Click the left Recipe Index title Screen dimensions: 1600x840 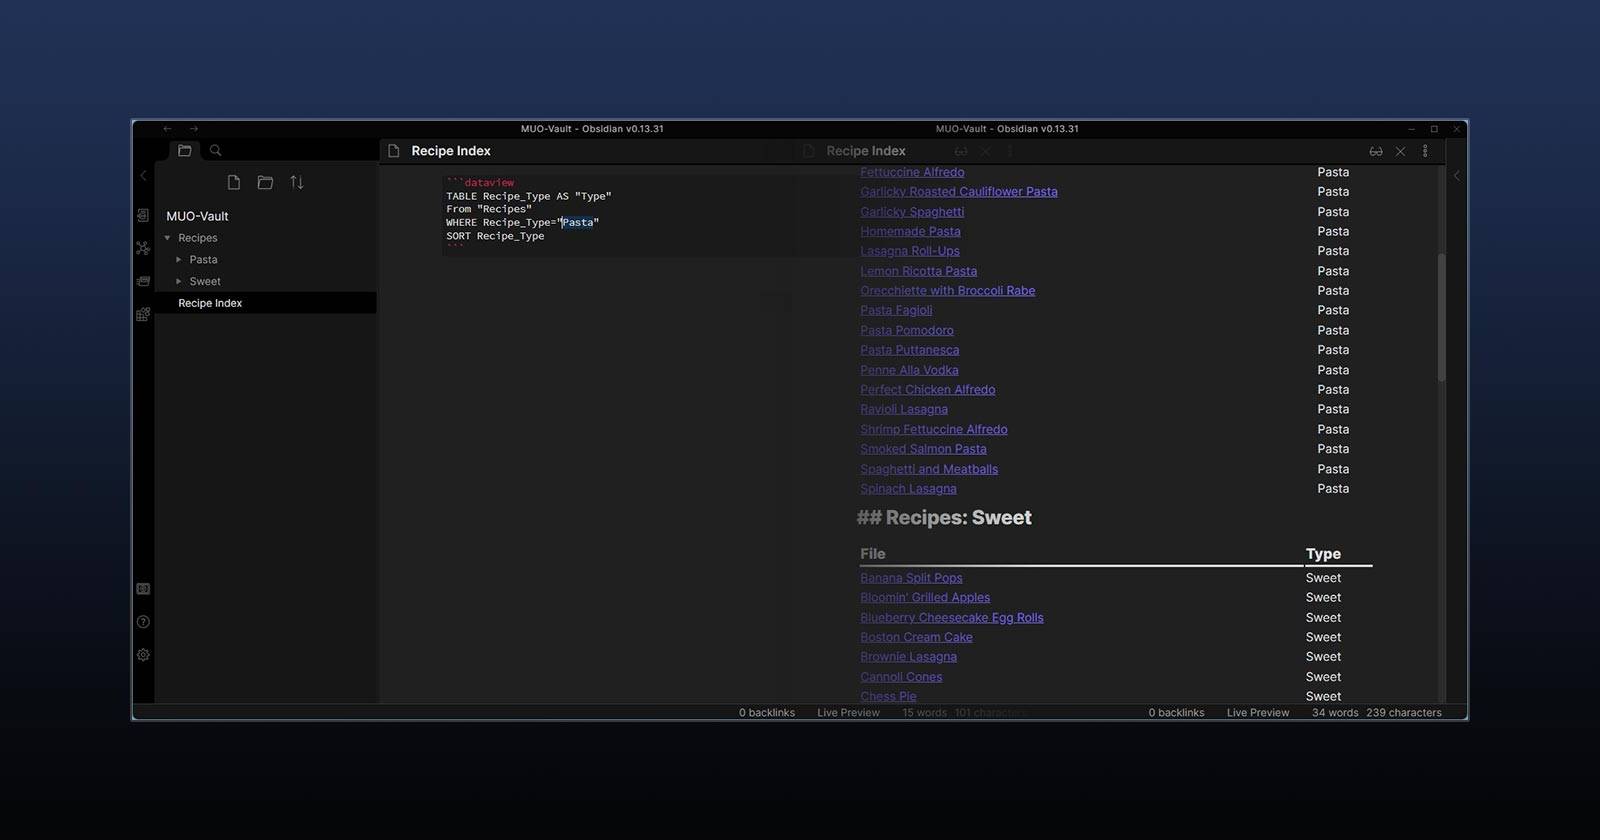(x=451, y=151)
